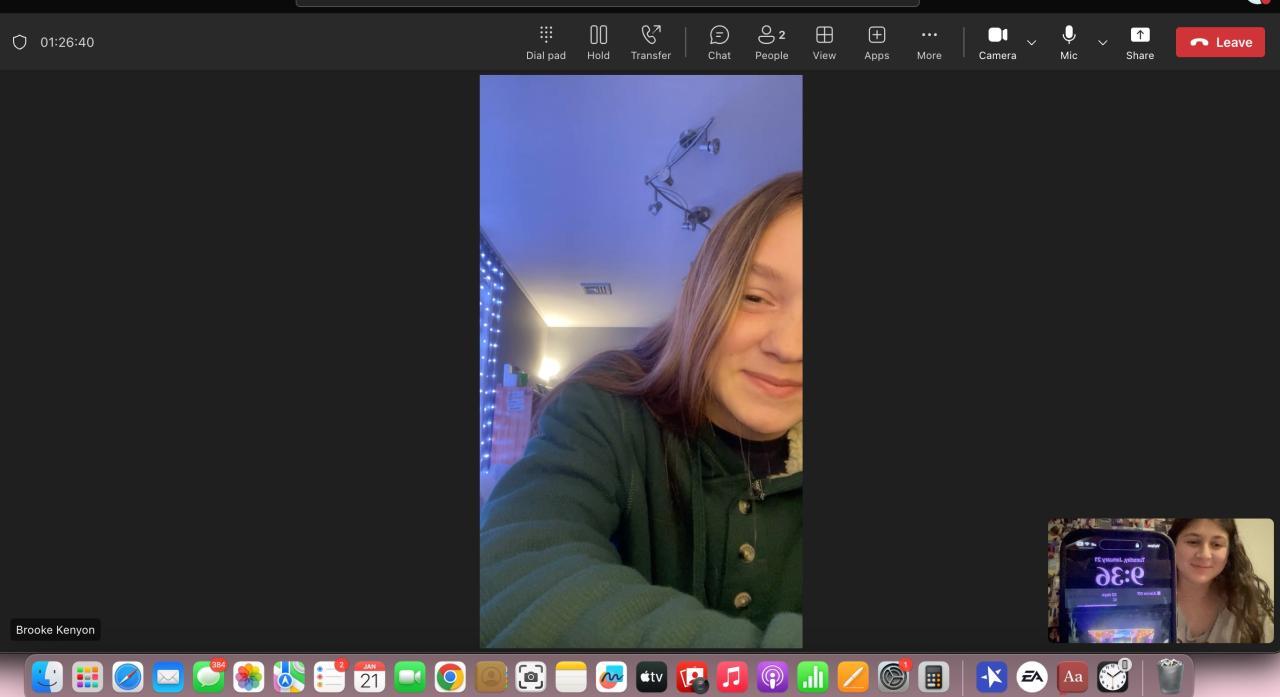Image resolution: width=1280 pixels, height=697 pixels.
Task: Open the Dial pad
Action: [545, 42]
